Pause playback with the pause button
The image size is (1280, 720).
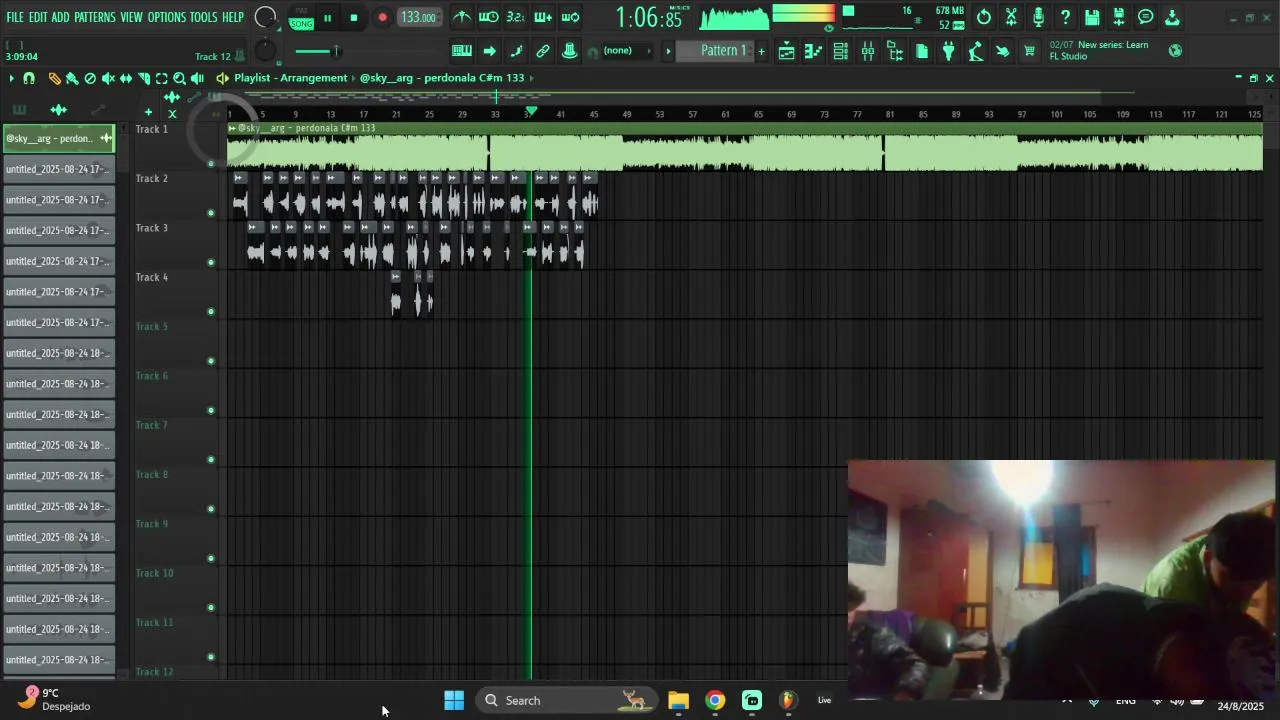[x=327, y=18]
